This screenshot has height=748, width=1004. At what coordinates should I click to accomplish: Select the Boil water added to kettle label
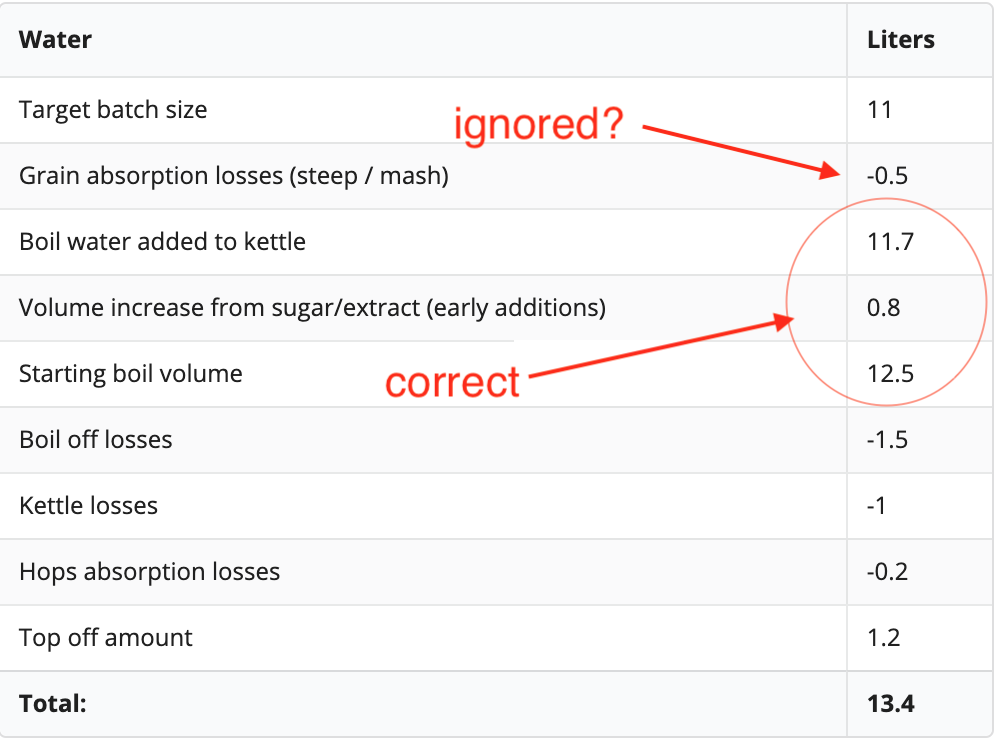162,242
